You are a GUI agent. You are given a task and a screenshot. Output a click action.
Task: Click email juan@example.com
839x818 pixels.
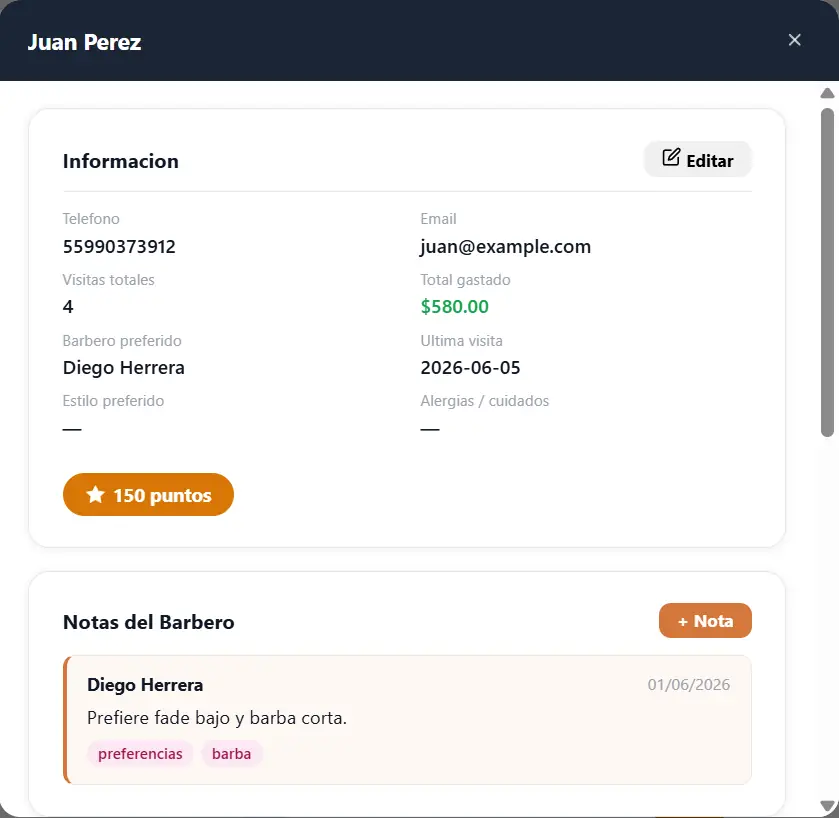[x=506, y=247]
